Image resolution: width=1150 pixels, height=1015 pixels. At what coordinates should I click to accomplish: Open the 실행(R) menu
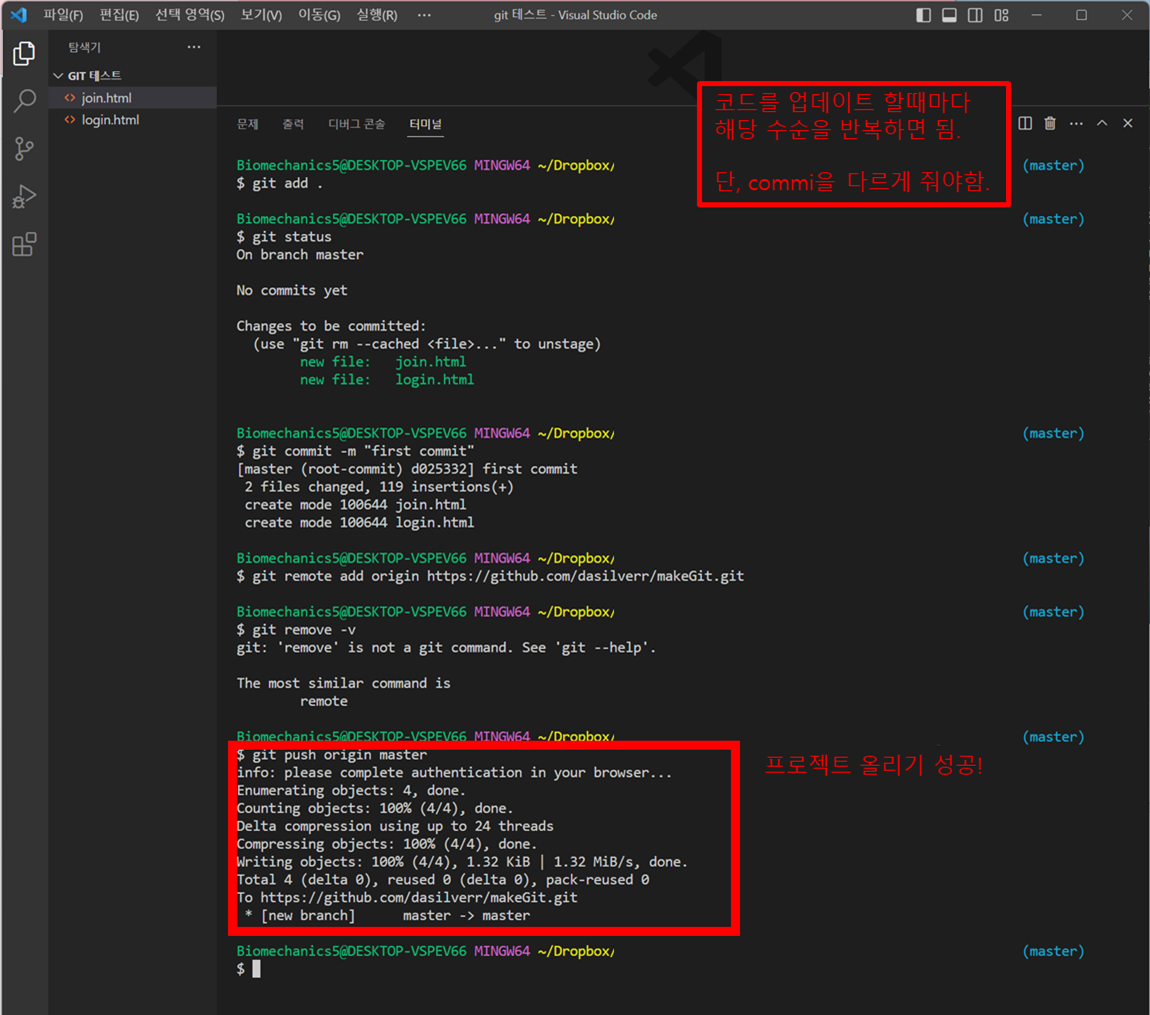tap(377, 15)
